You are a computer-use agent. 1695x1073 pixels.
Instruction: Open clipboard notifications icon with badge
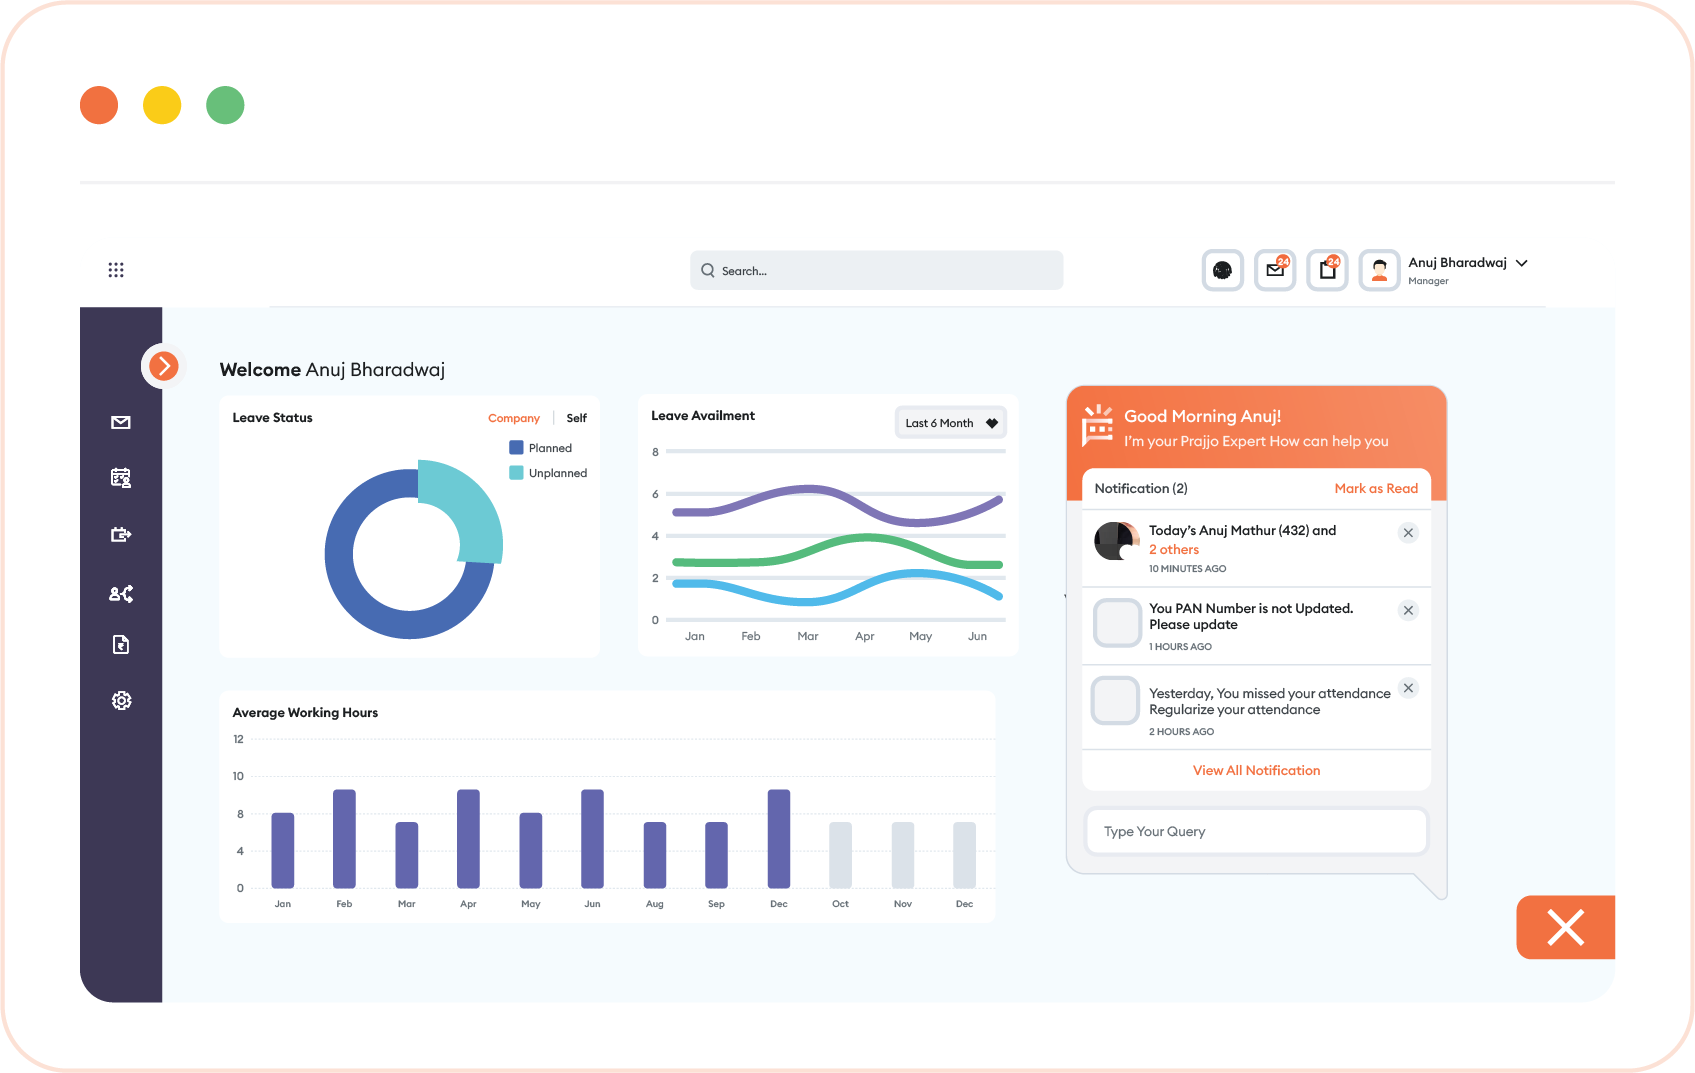click(x=1328, y=270)
